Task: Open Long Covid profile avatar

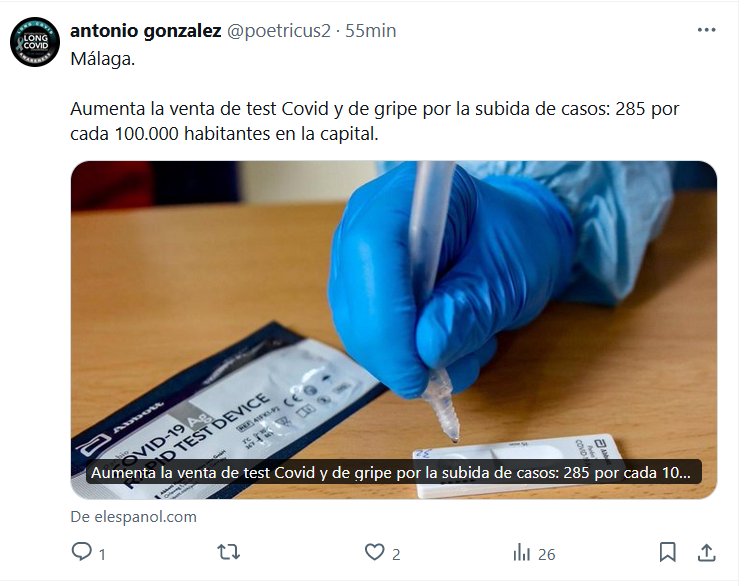Action: [x=35, y=42]
